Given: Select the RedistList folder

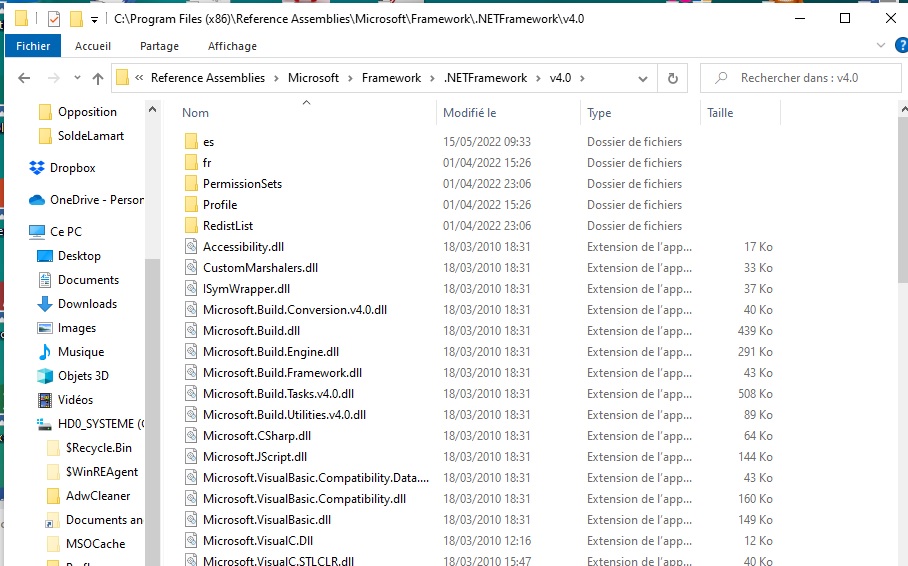Looking at the screenshot, I should point(228,226).
